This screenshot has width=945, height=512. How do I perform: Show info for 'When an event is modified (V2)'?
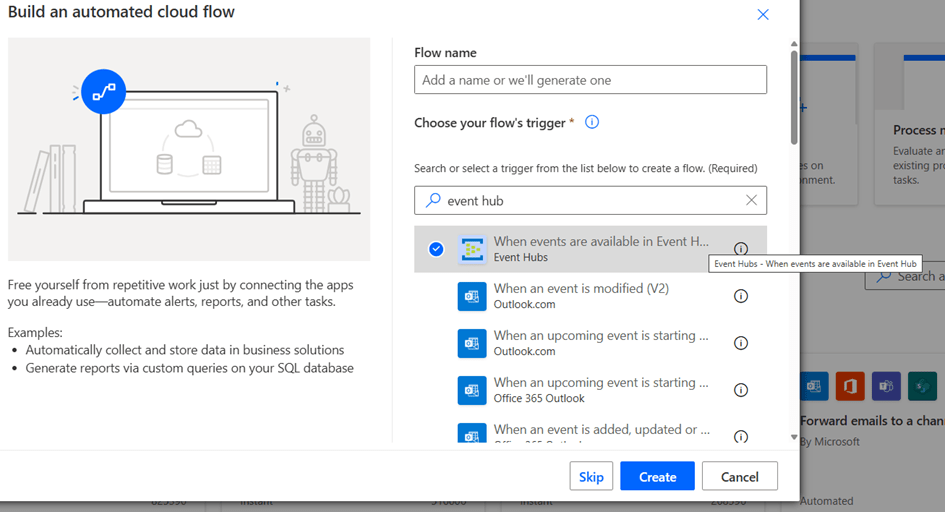(x=741, y=296)
